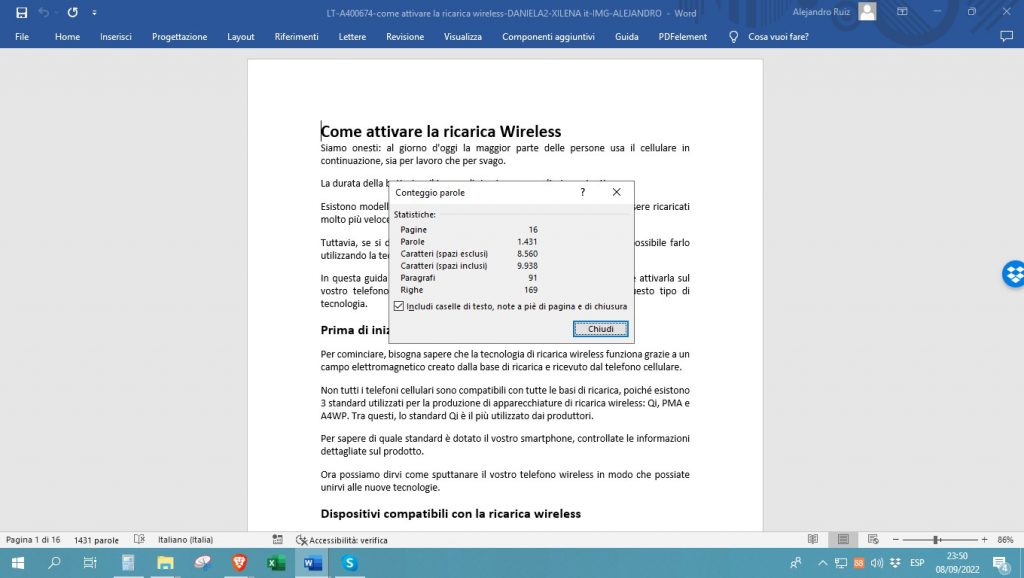Close the Conteggio parole dialog with Chiudi
Viewport: 1024px width, 578px height.
(x=599, y=328)
